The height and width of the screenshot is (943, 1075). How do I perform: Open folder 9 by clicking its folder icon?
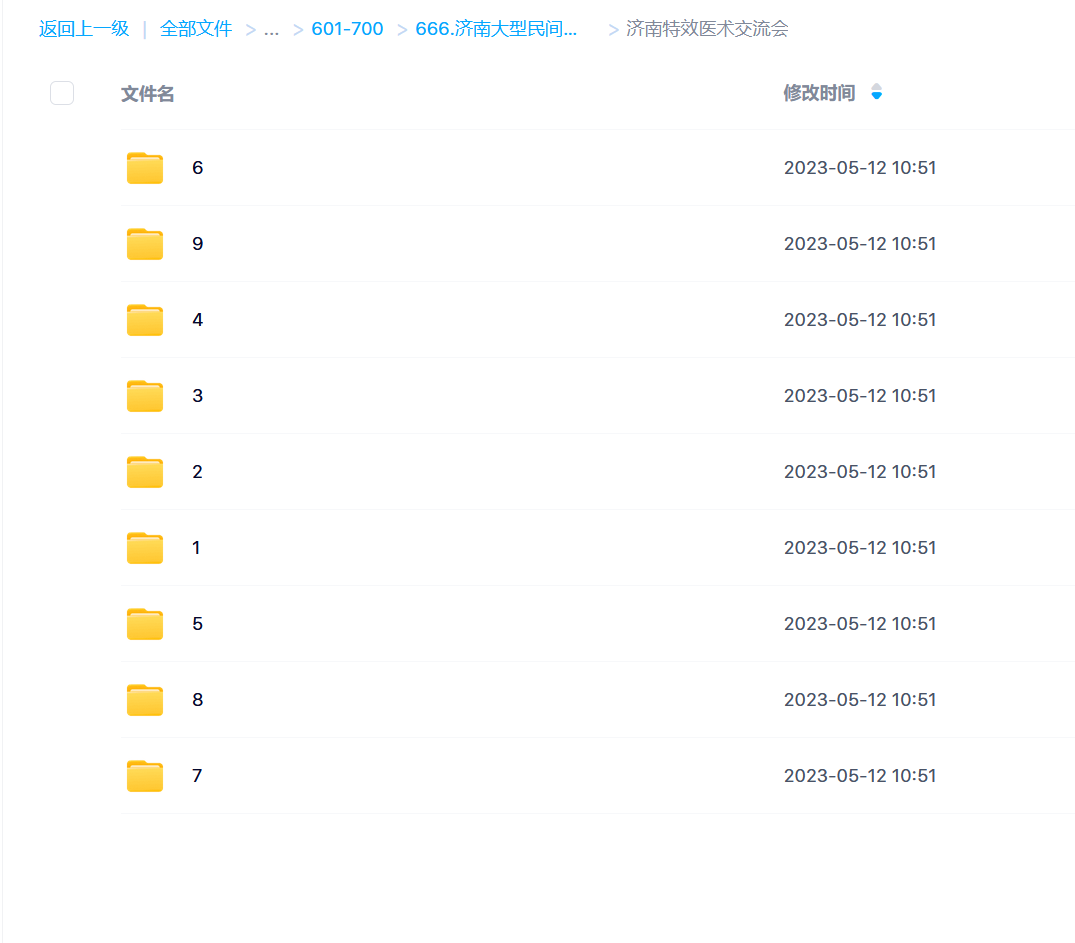(x=144, y=243)
